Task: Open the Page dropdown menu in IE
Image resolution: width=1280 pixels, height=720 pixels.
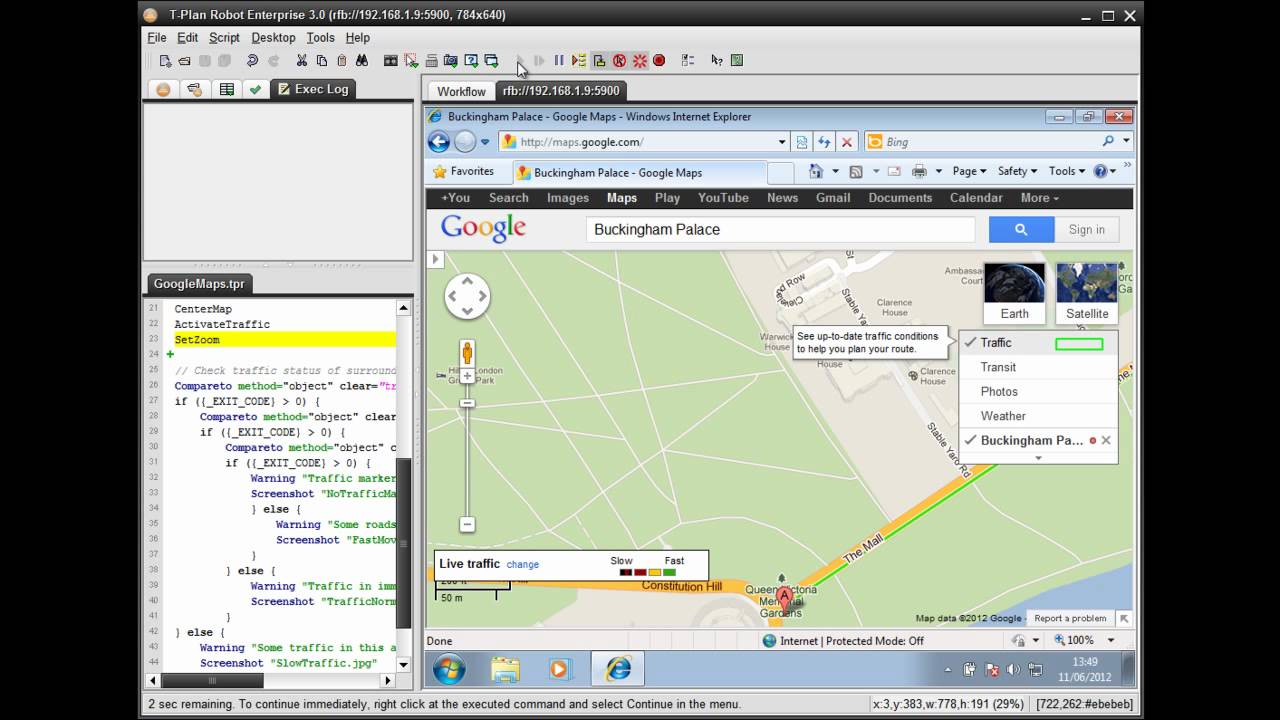Action: coord(969,171)
